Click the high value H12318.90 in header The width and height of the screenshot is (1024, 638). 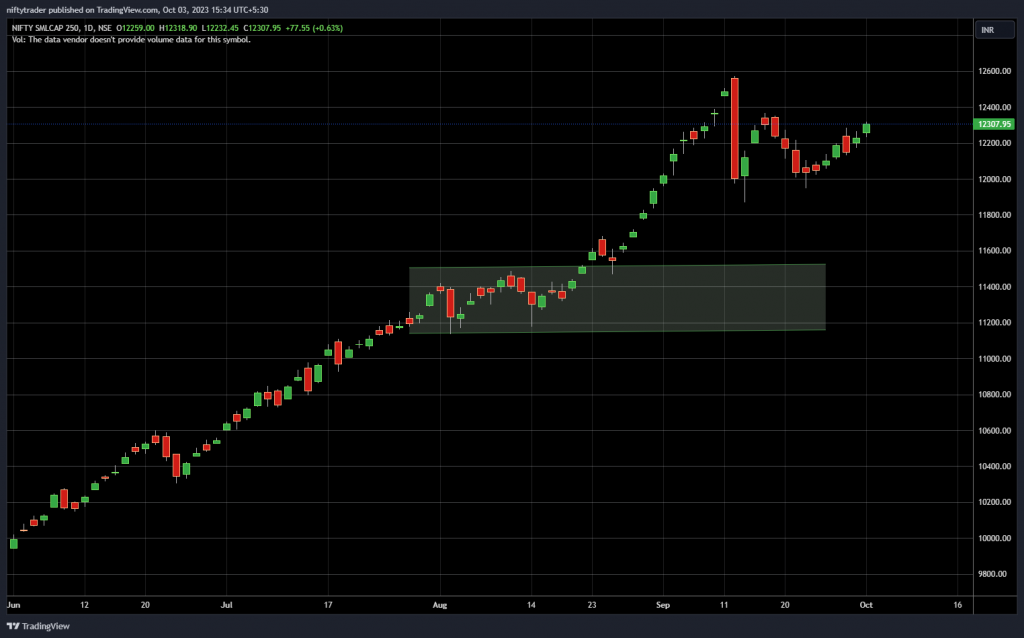(x=178, y=28)
